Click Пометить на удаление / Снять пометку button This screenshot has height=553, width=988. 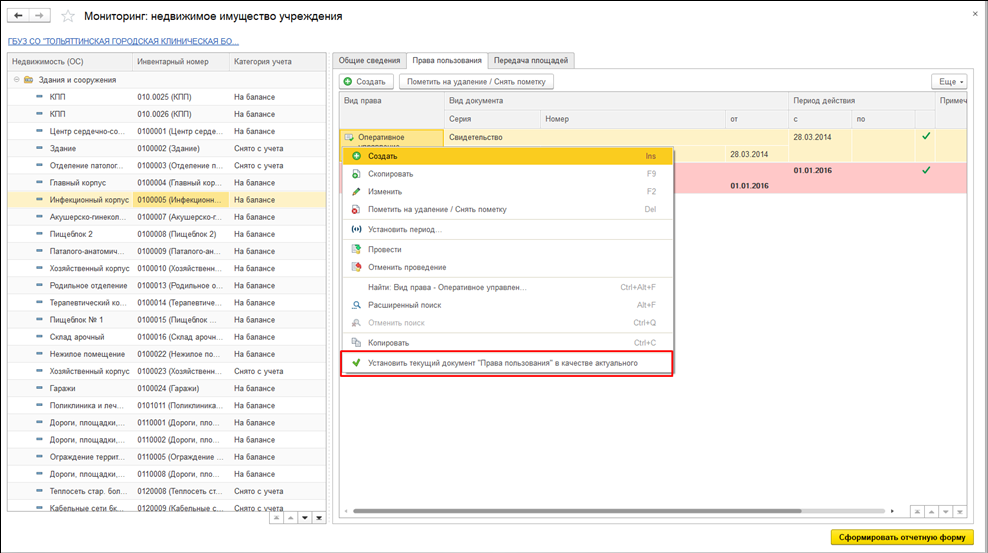pos(476,81)
